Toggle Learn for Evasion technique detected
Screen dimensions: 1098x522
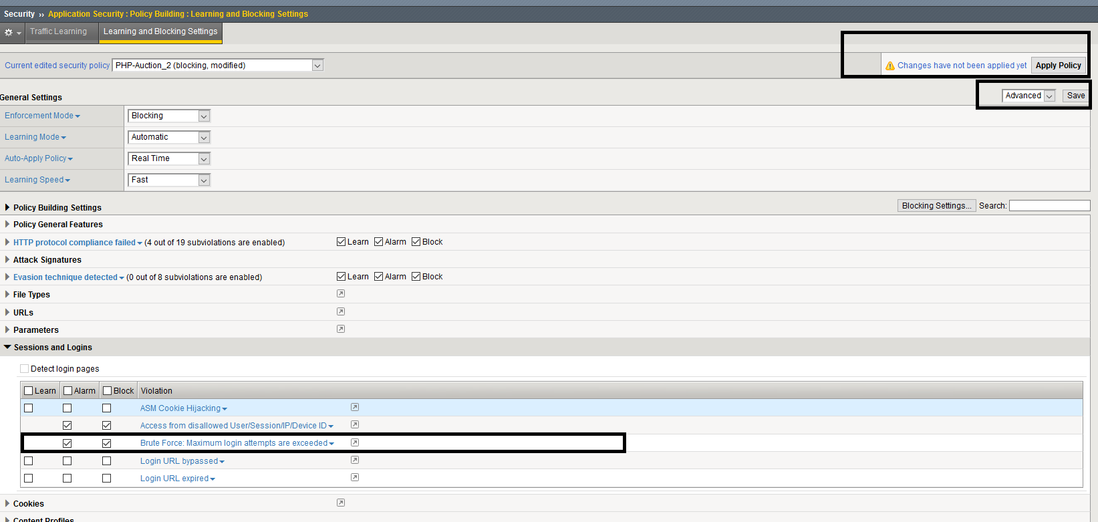point(341,277)
